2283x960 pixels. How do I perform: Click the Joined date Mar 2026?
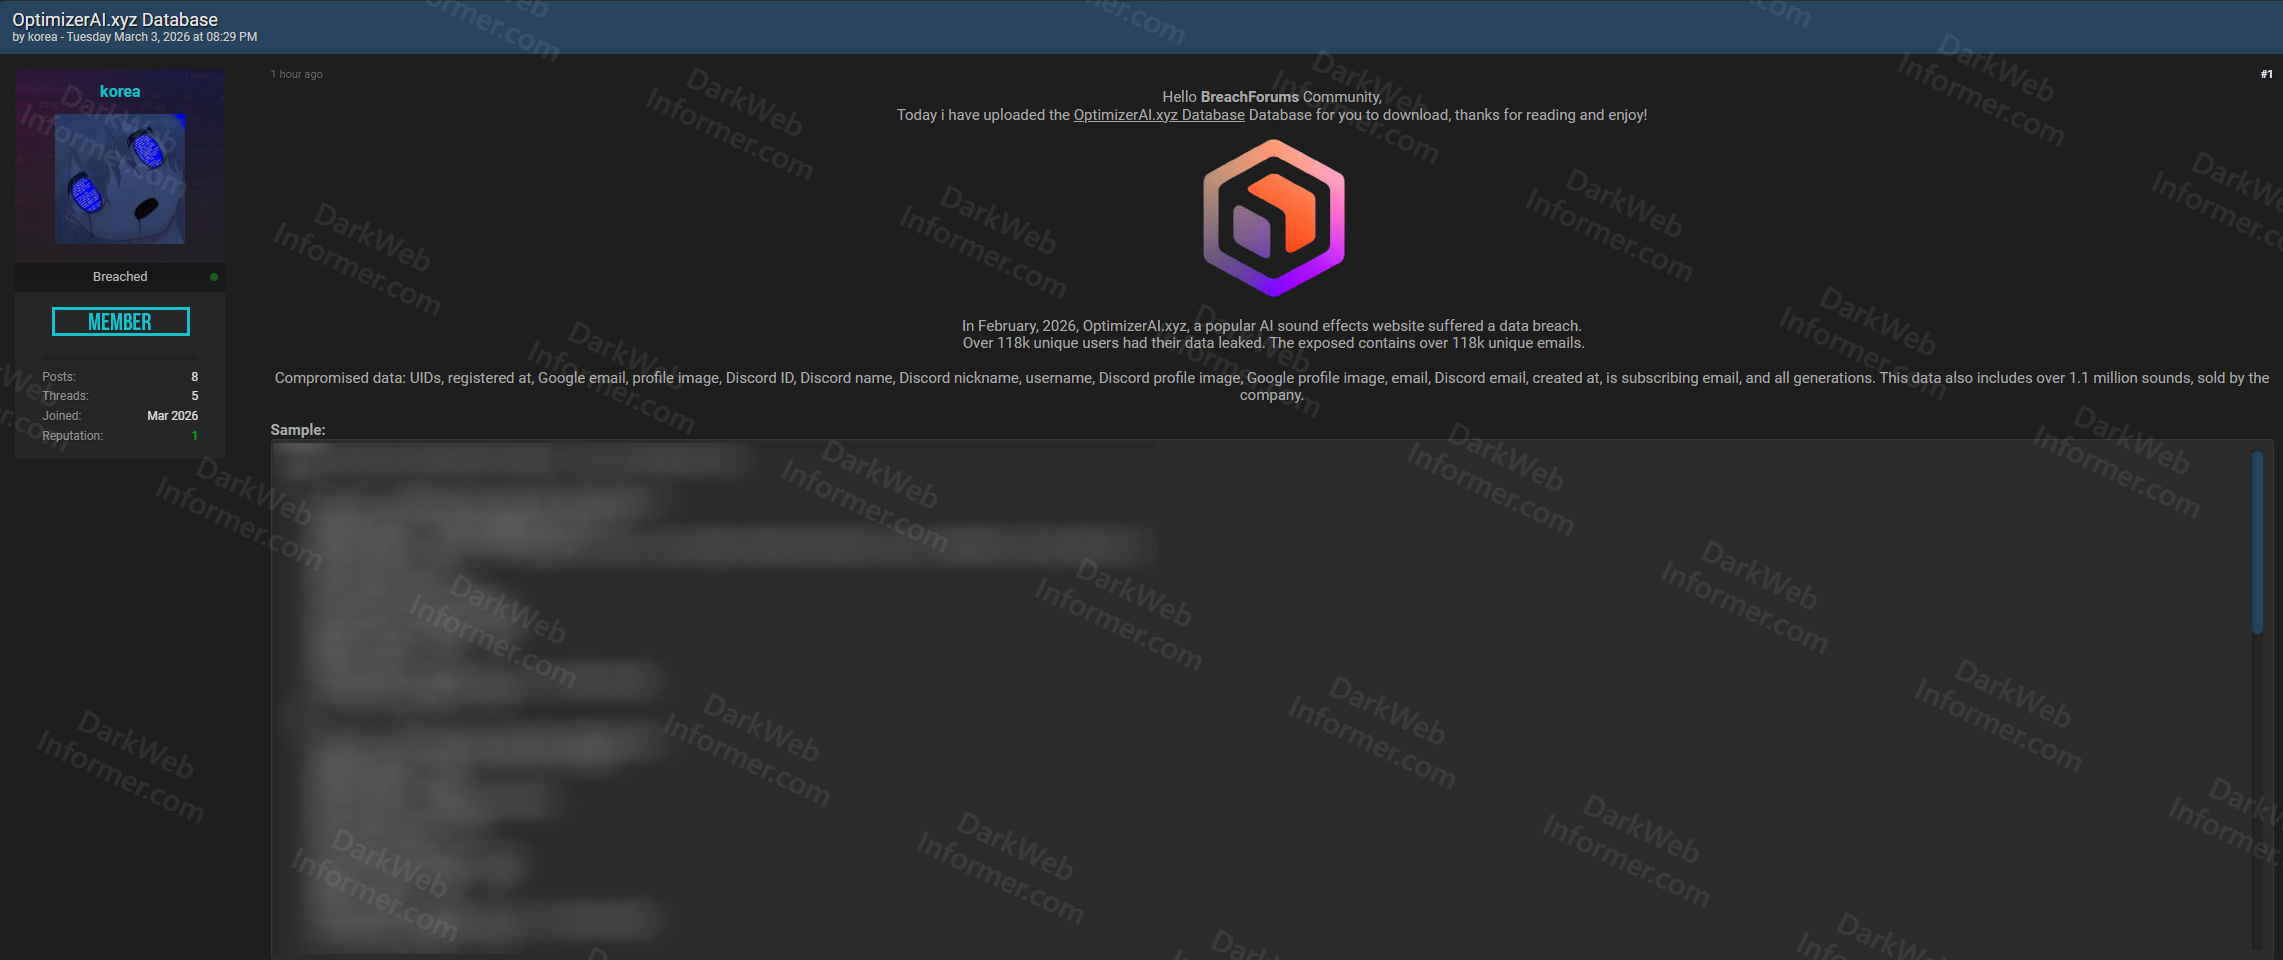171,415
